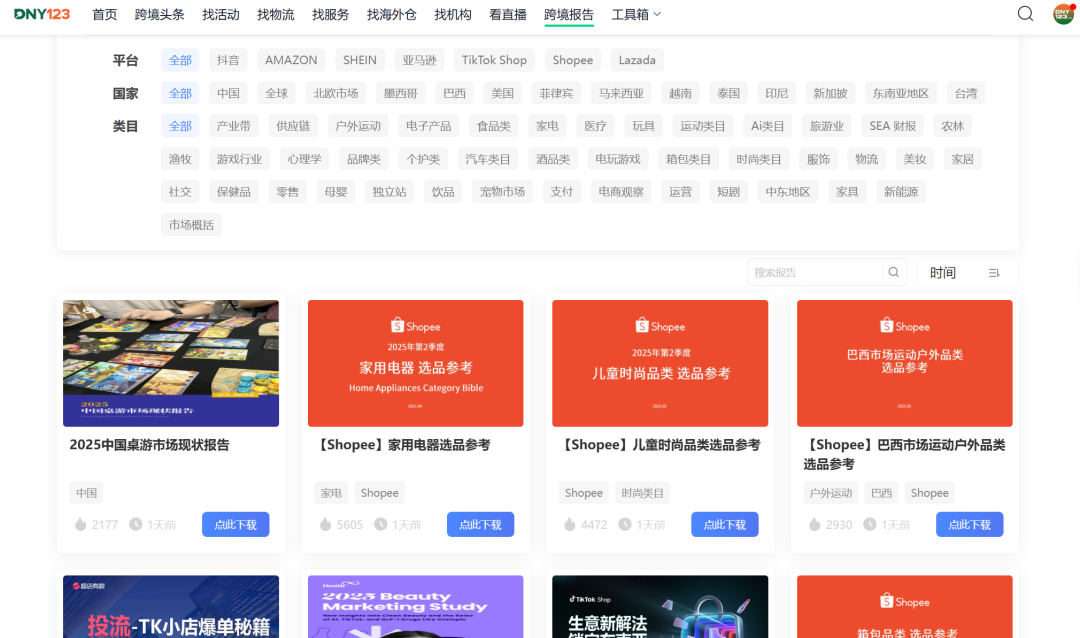Enable the 巴西 country filter
1080x638 pixels.
click(454, 92)
